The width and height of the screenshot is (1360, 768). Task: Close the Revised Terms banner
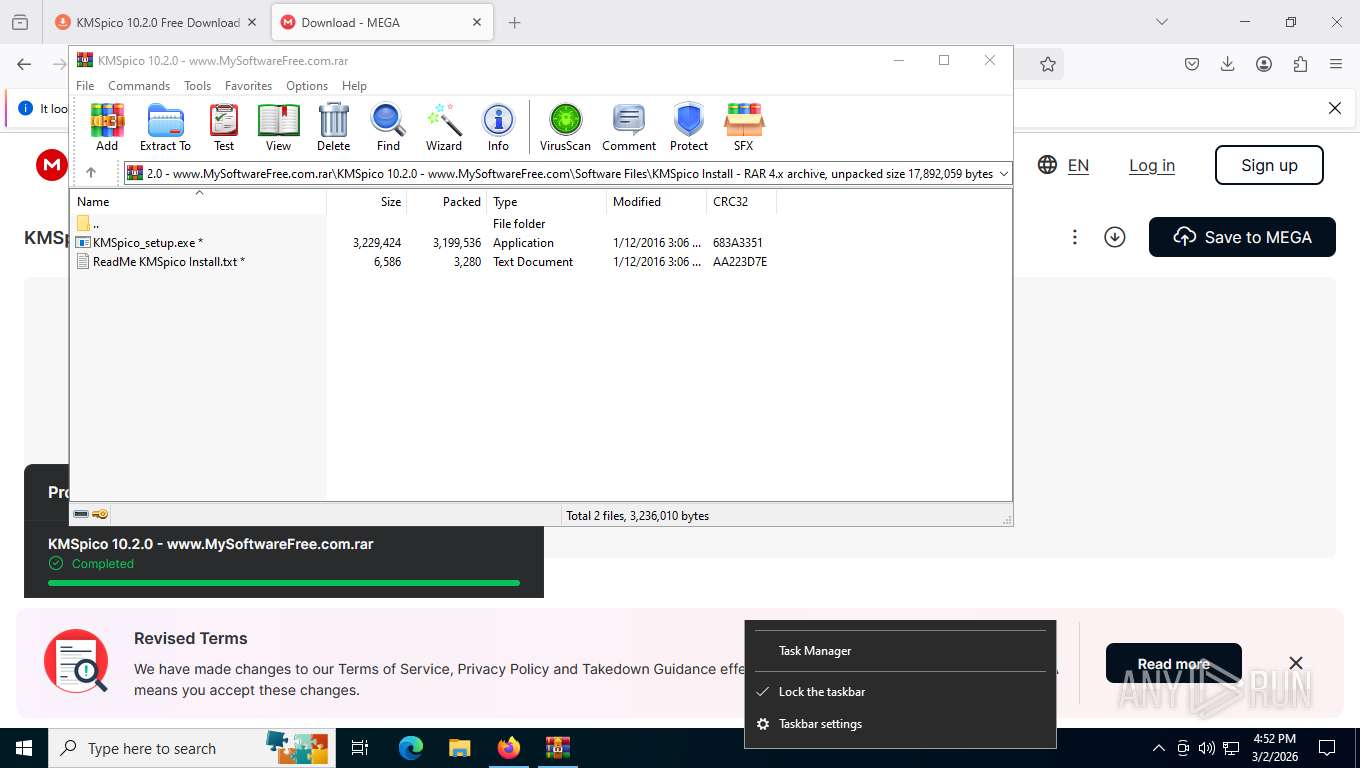(1296, 663)
